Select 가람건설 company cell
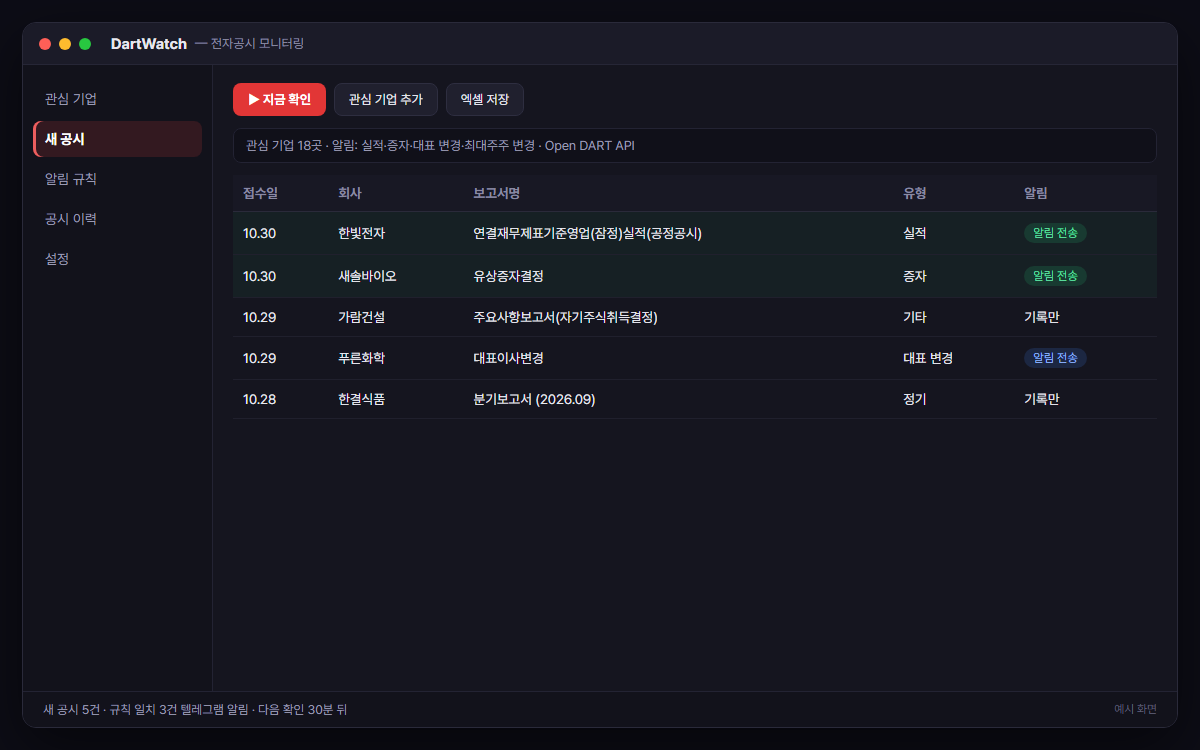The width and height of the screenshot is (1200, 750). click(361, 317)
